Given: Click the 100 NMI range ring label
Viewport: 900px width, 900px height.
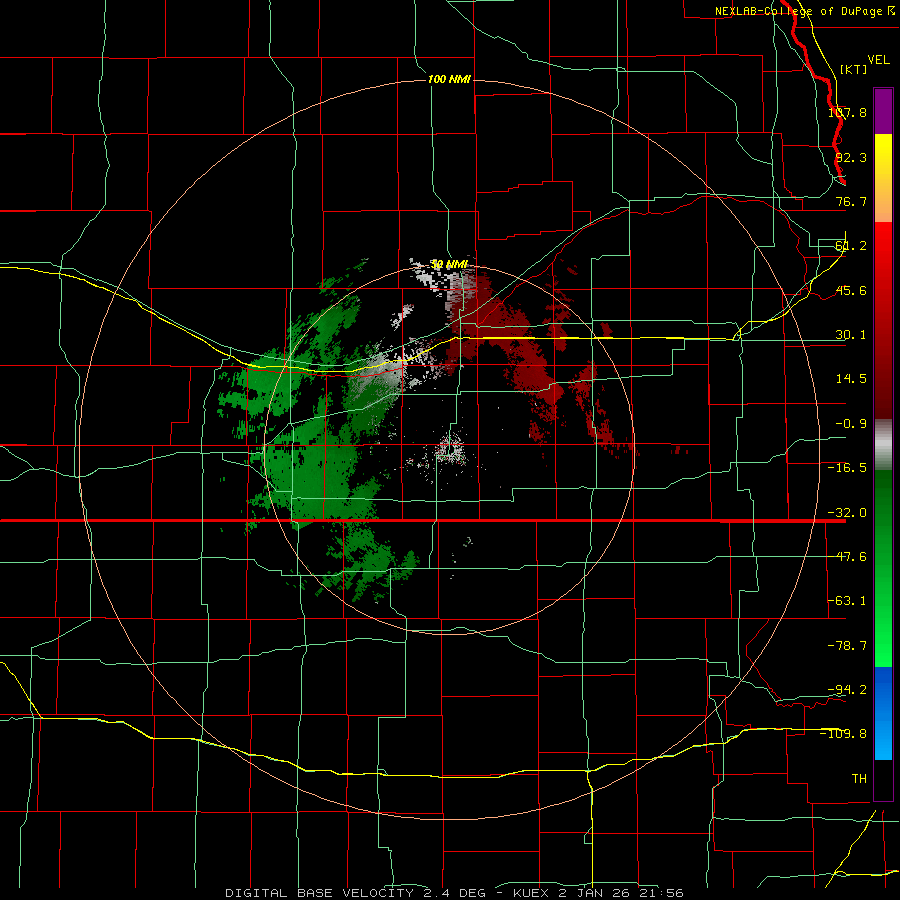Looking at the screenshot, I should point(449,79).
